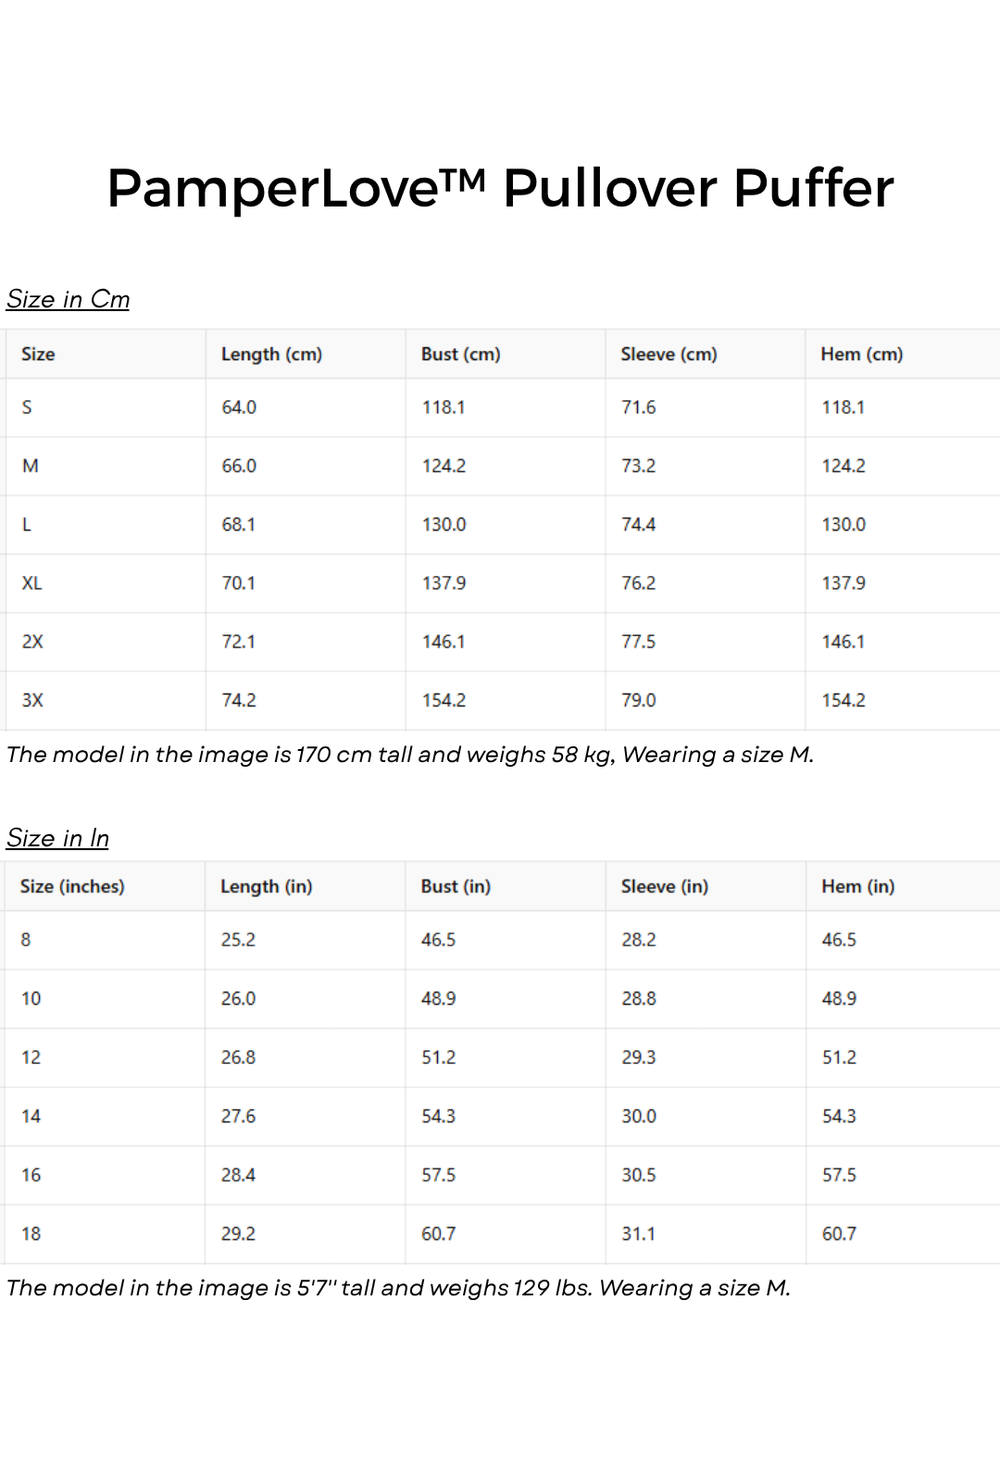The width and height of the screenshot is (1000, 1463).
Task: Select the 3X size row label
Action: point(33,700)
